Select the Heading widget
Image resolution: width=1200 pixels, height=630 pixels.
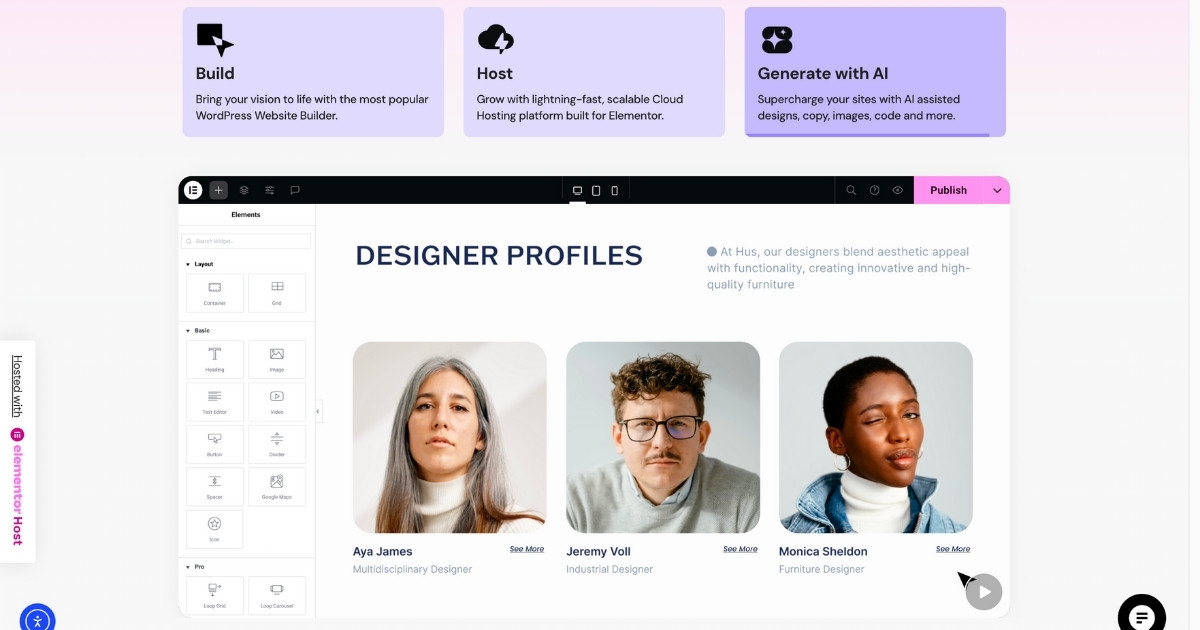(x=214, y=359)
